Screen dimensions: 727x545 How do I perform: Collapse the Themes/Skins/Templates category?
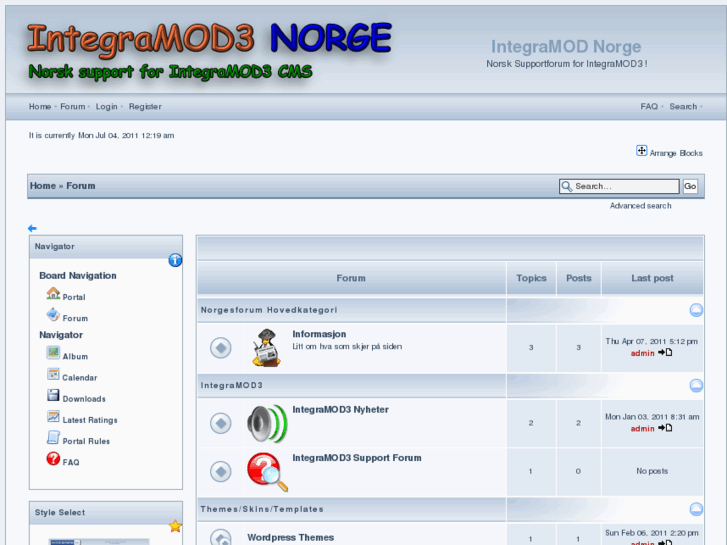696,509
